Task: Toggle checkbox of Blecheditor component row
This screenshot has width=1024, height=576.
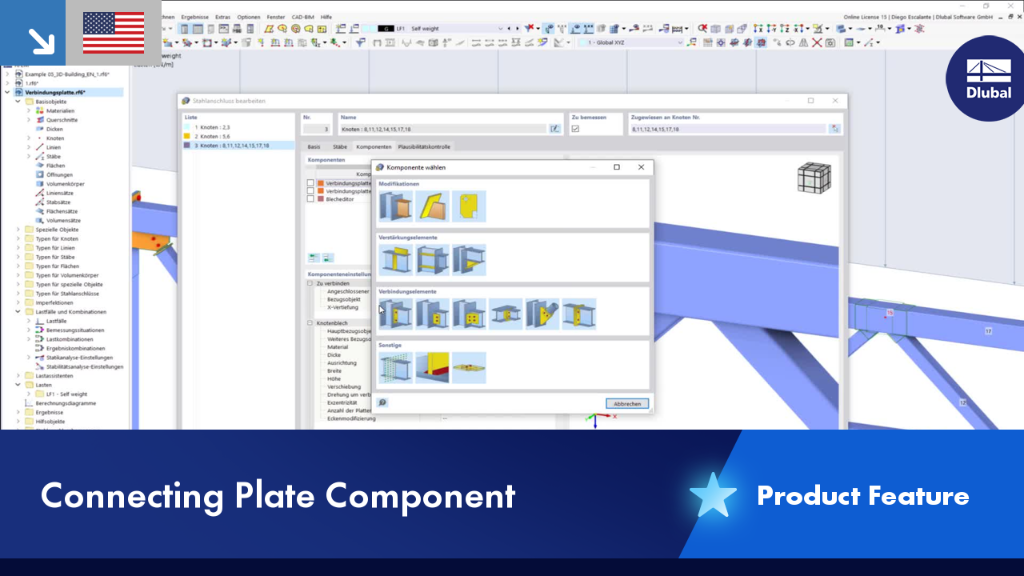Action: [x=310, y=199]
